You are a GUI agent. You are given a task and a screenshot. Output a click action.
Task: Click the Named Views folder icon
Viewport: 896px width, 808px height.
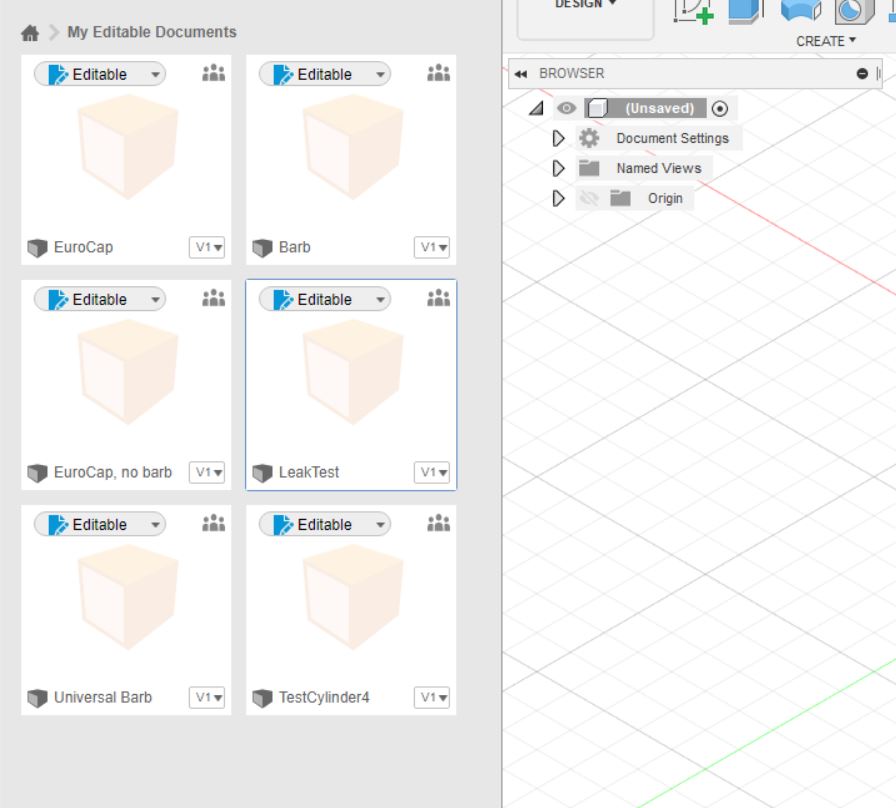(589, 168)
